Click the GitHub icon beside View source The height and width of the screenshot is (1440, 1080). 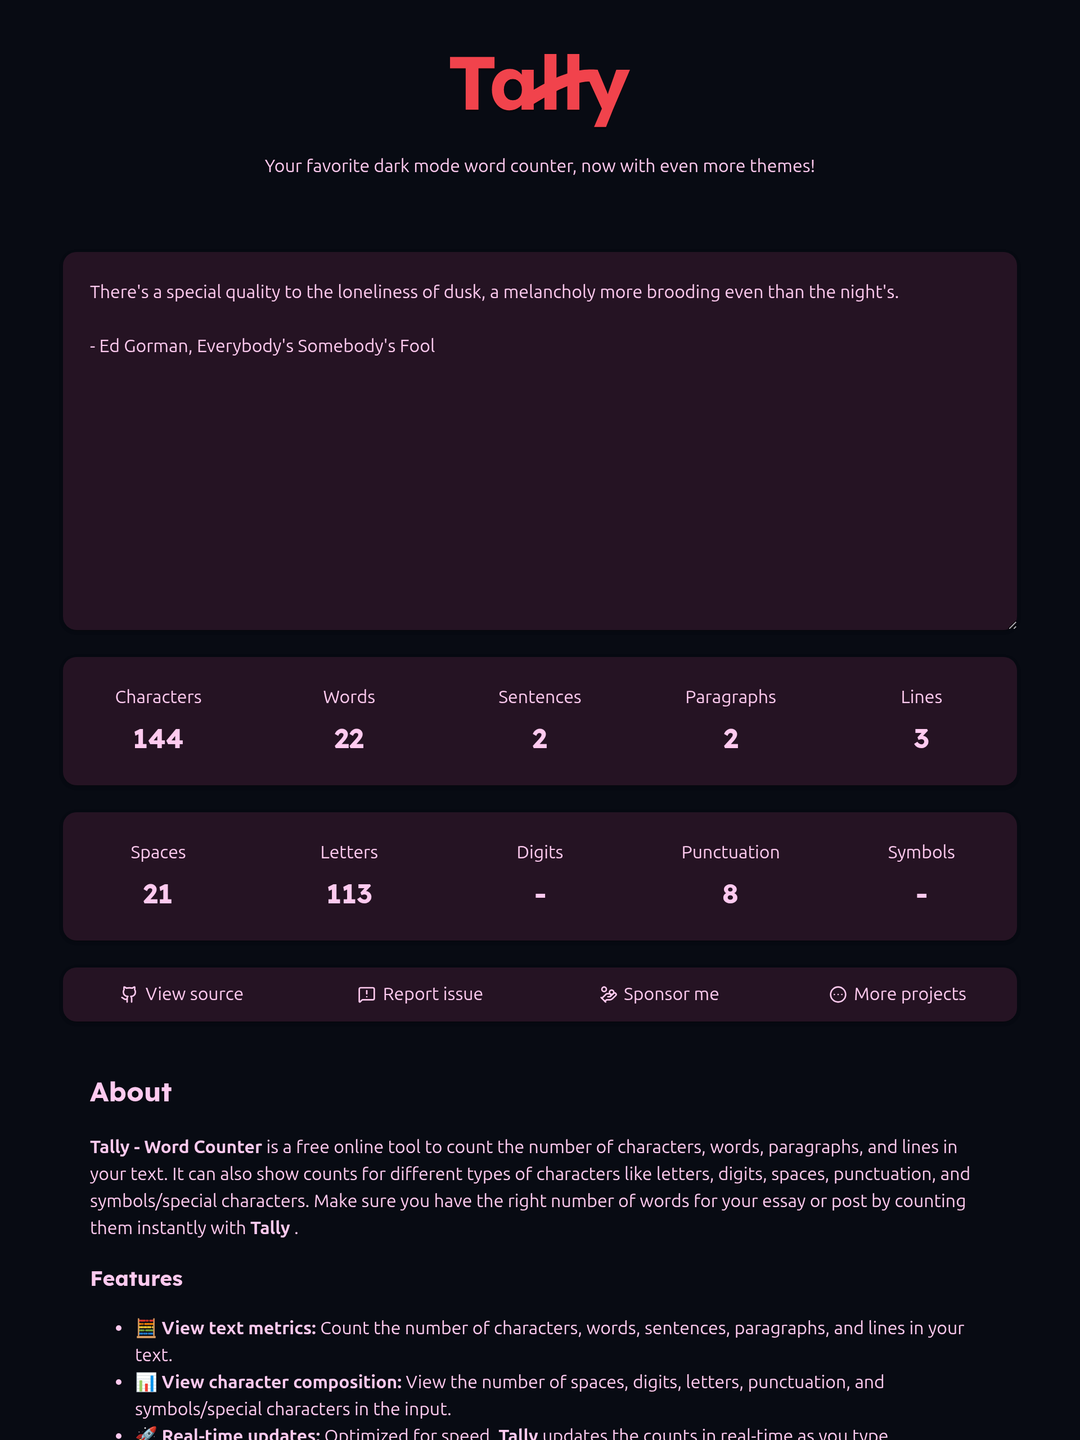pyautogui.click(x=129, y=994)
